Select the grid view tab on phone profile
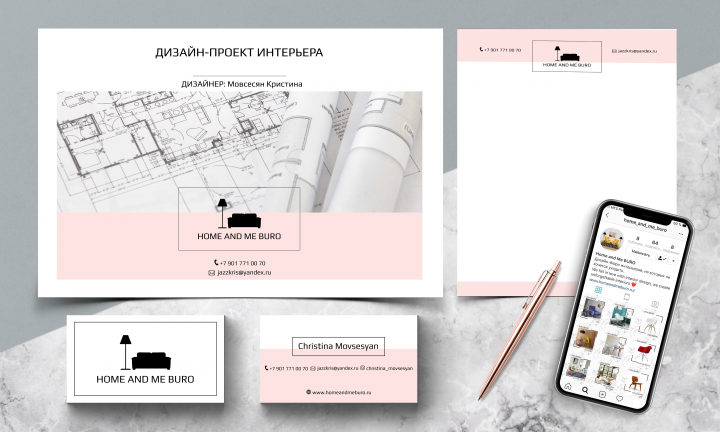This screenshot has height=432, width=720. click(x=598, y=290)
